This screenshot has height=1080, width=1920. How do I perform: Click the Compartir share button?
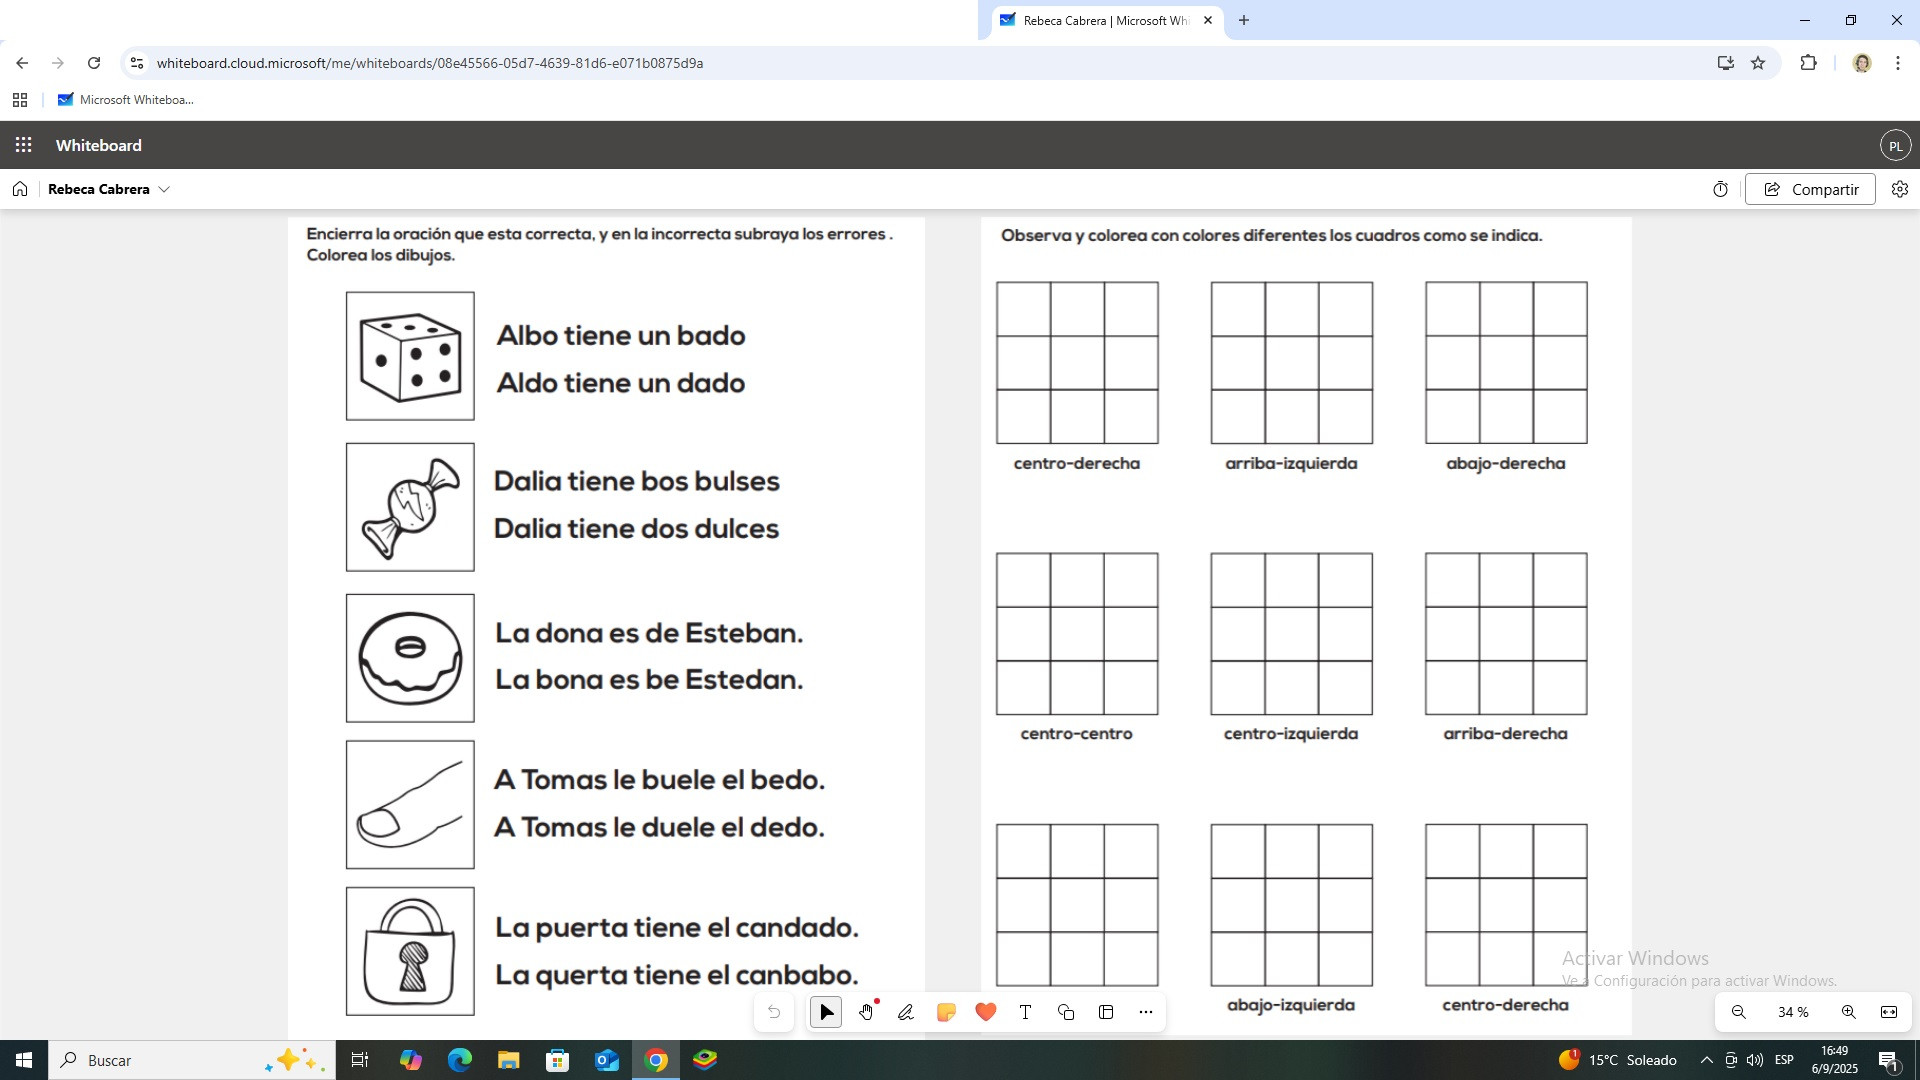pyautogui.click(x=1810, y=189)
